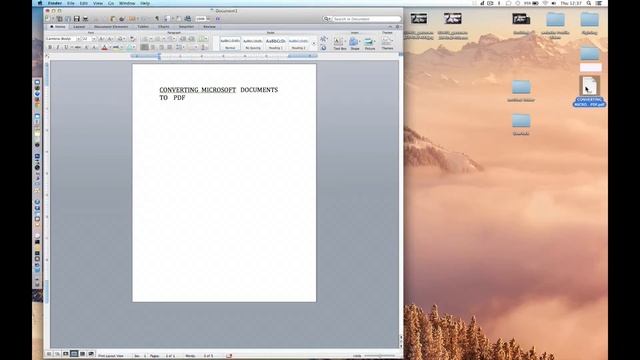Image resolution: width=640 pixels, height=360 pixels.
Task: Open the File menu in menu bar
Action: point(71,3)
